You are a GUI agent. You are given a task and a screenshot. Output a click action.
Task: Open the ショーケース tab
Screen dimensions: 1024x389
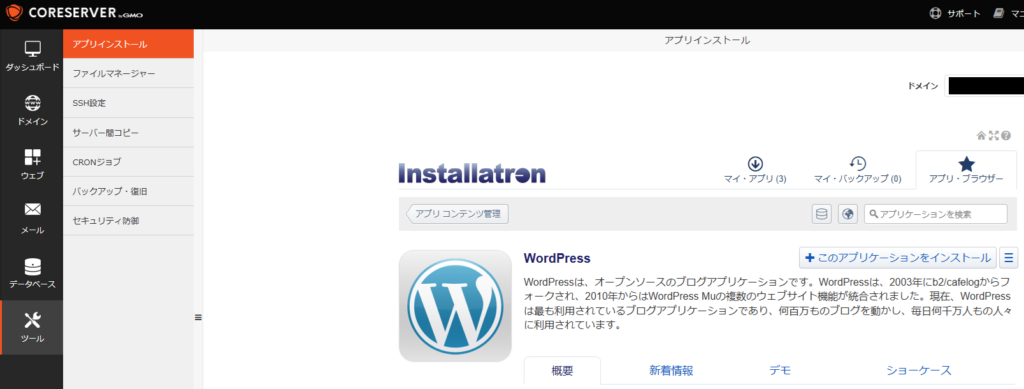pos(918,371)
